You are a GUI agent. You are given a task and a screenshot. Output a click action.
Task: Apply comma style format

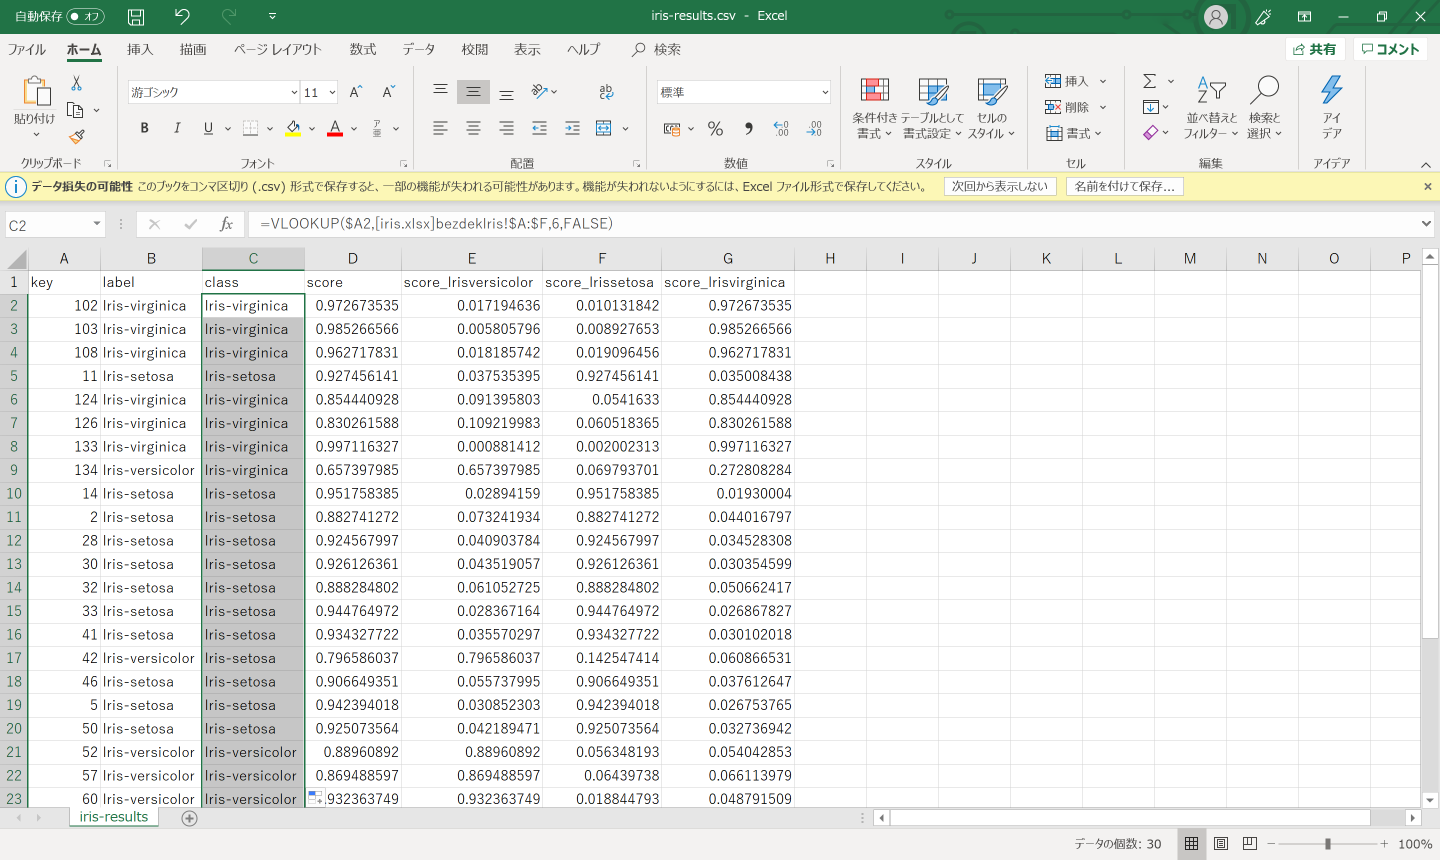(748, 128)
